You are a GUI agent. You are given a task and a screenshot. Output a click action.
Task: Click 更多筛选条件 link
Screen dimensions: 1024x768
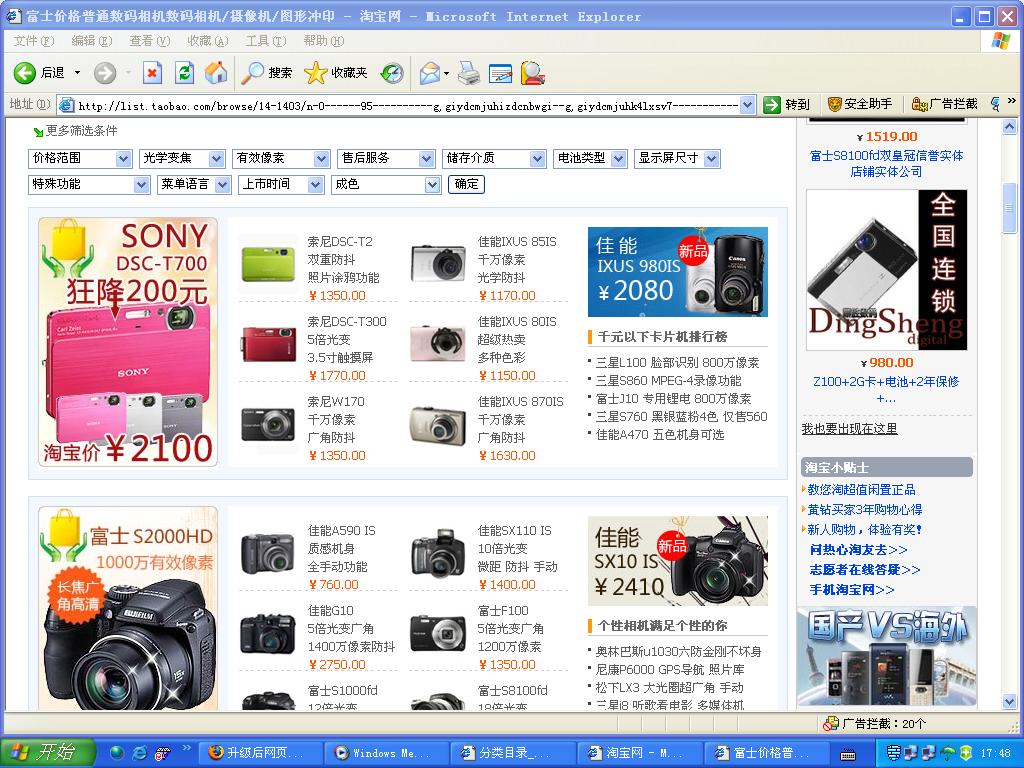click(x=81, y=131)
